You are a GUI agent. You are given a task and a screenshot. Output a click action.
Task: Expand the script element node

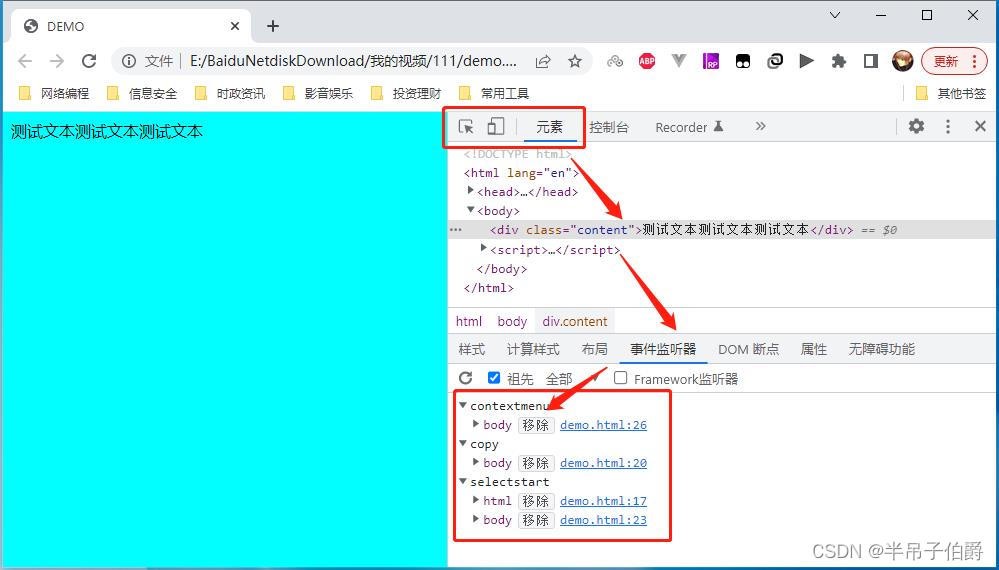tap(484, 248)
